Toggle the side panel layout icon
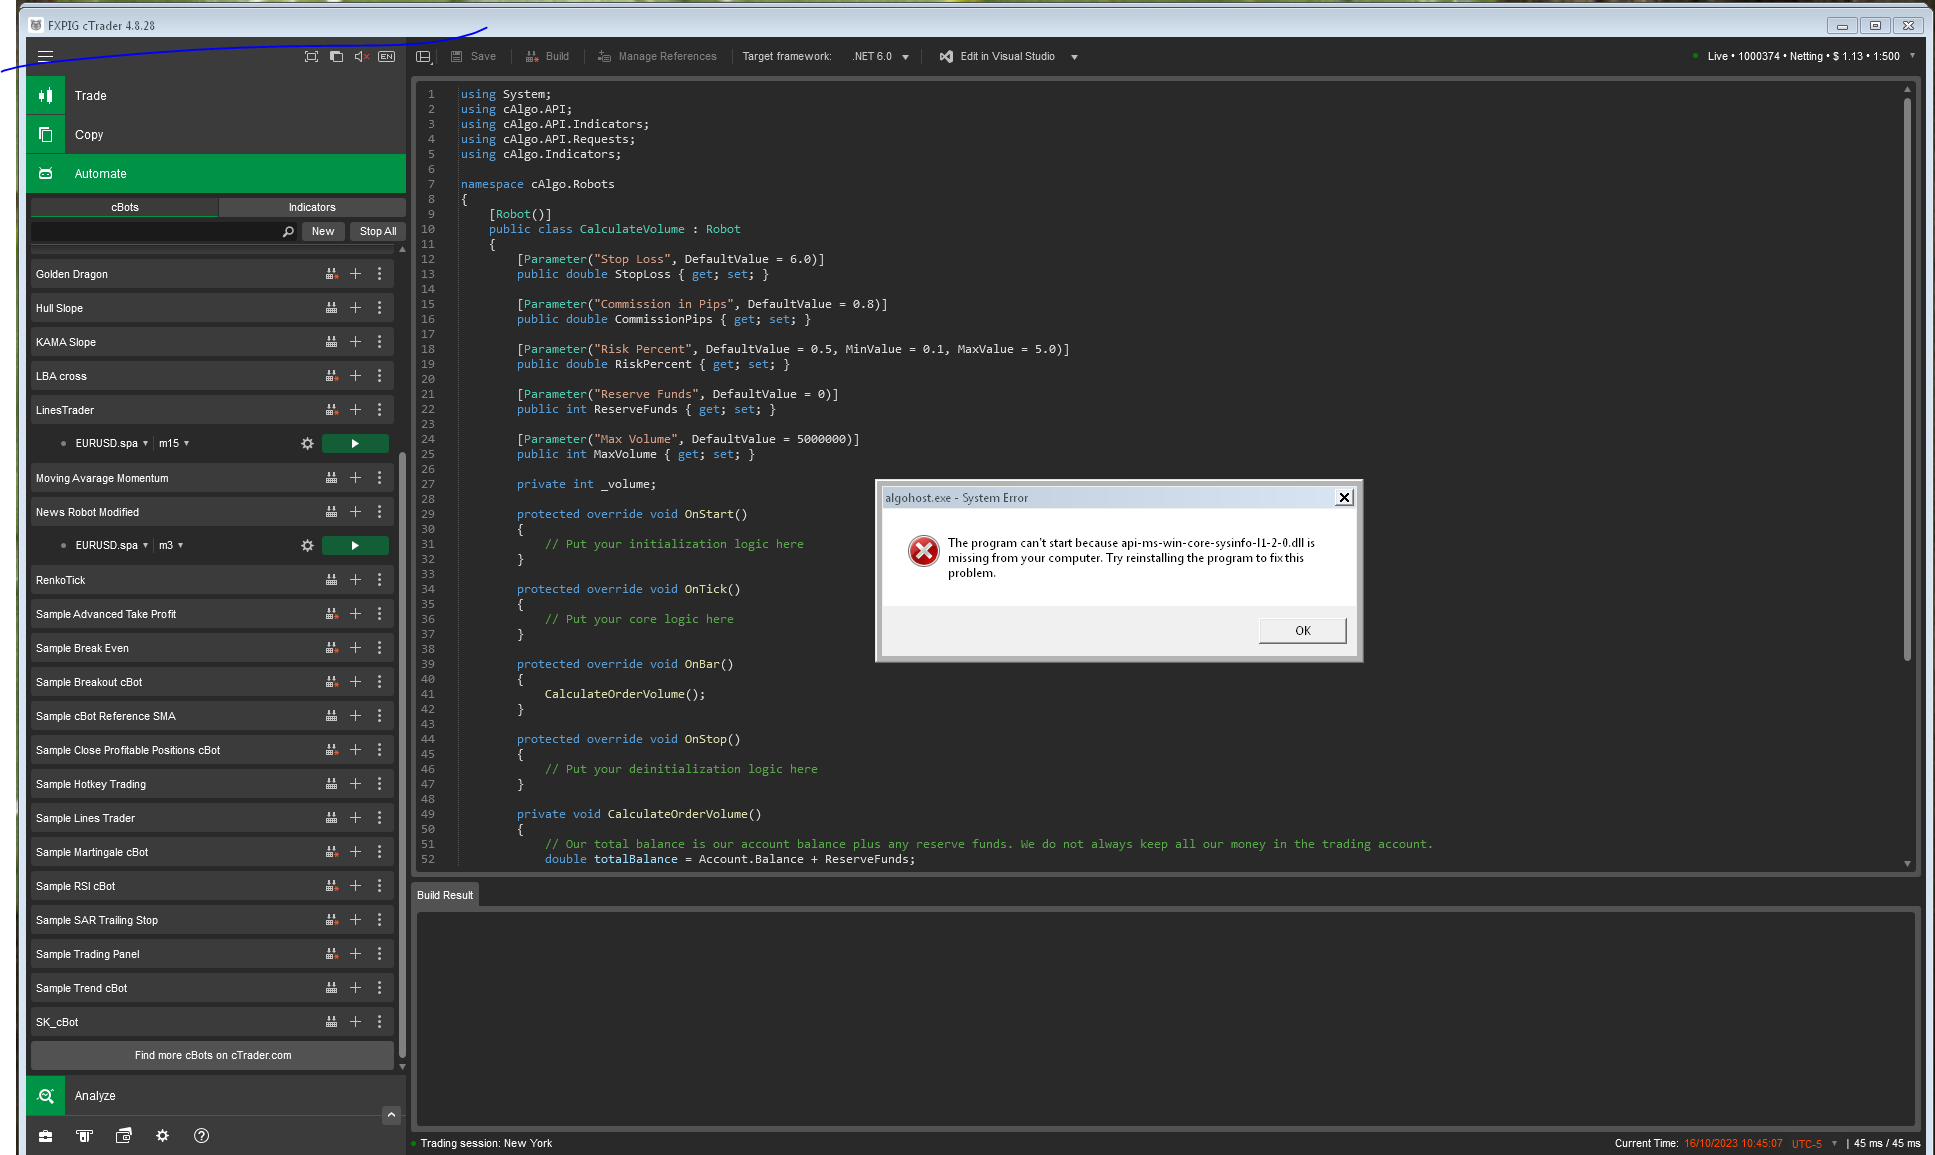 pyautogui.click(x=423, y=57)
